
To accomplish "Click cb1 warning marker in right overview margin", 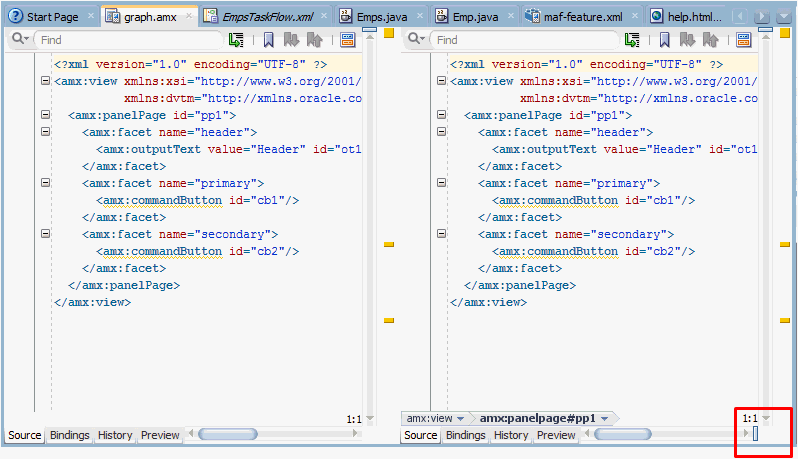I will (x=785, y=244).
